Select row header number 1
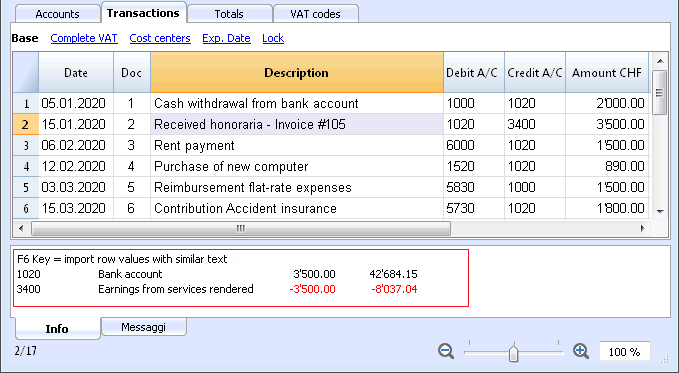Image resolution: width=679 pixels, height=373 pixels. point(26,104)
